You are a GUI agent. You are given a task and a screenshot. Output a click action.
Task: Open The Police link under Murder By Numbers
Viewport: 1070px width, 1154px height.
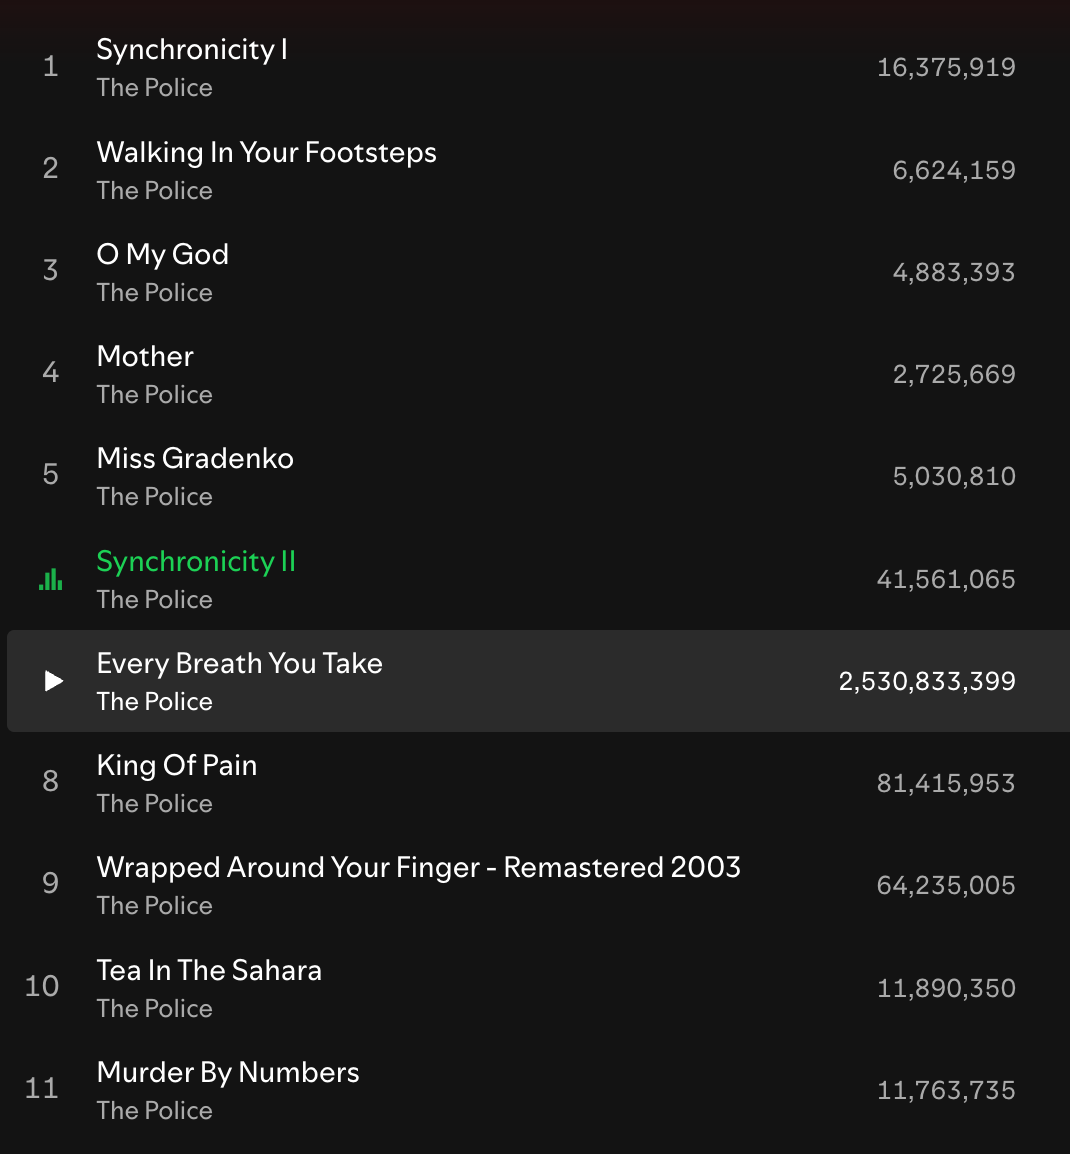pyautogui.click(x=155, y=1111)
